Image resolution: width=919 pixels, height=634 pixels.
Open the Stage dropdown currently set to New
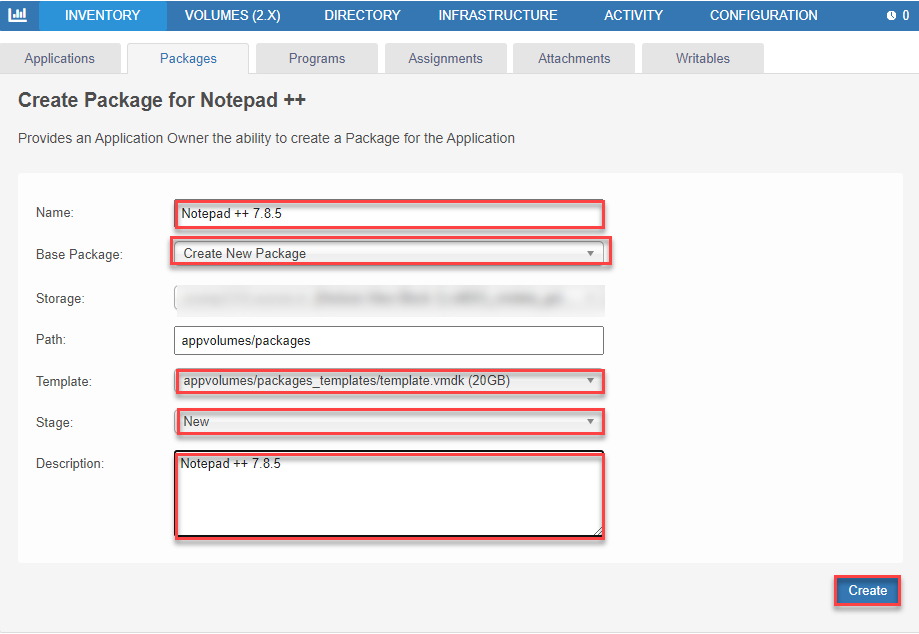coord(390,421)
